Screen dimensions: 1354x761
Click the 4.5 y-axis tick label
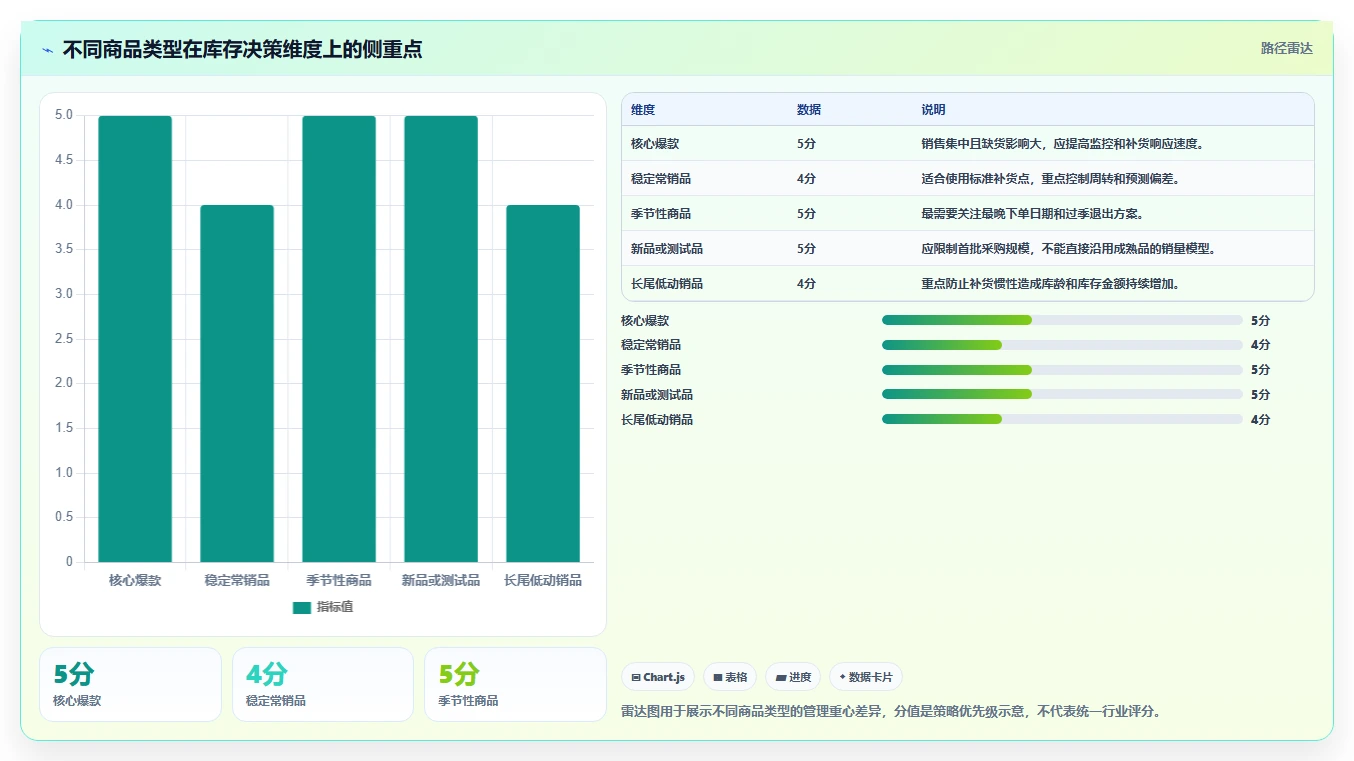pos(63,160)
